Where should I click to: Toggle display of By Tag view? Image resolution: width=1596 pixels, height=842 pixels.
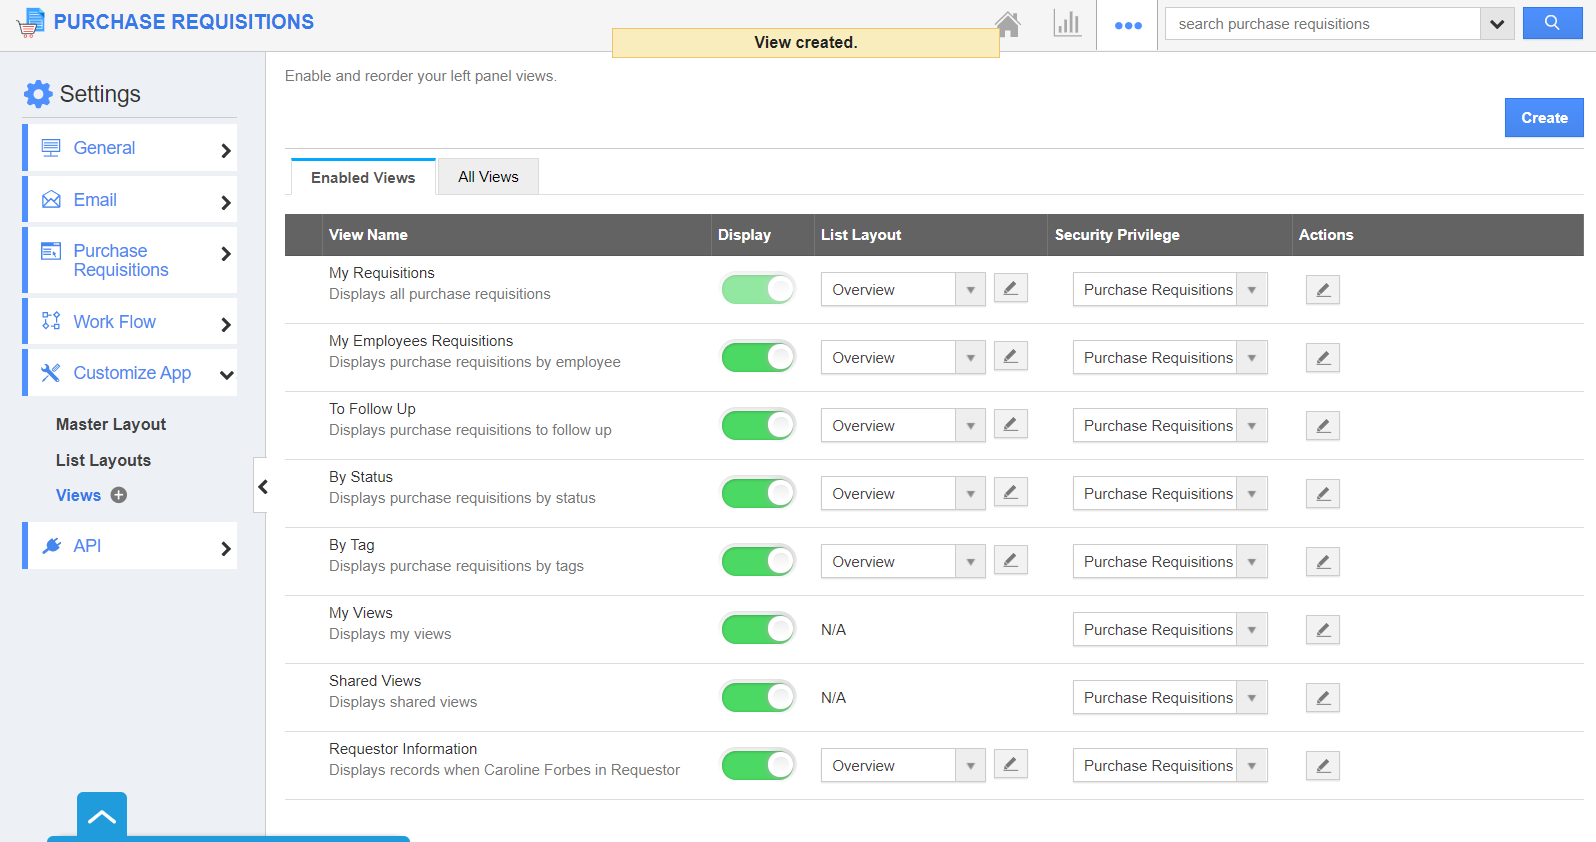pos(758,561)
